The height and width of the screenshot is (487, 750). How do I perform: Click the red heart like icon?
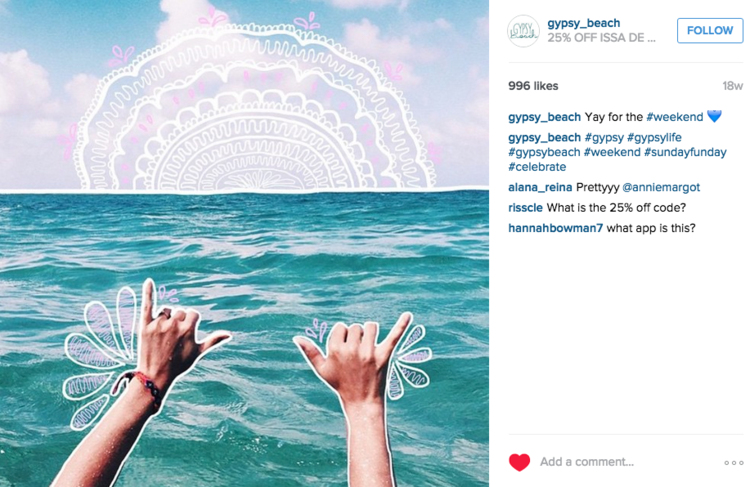pyautogui.click(x=519, y=462)
